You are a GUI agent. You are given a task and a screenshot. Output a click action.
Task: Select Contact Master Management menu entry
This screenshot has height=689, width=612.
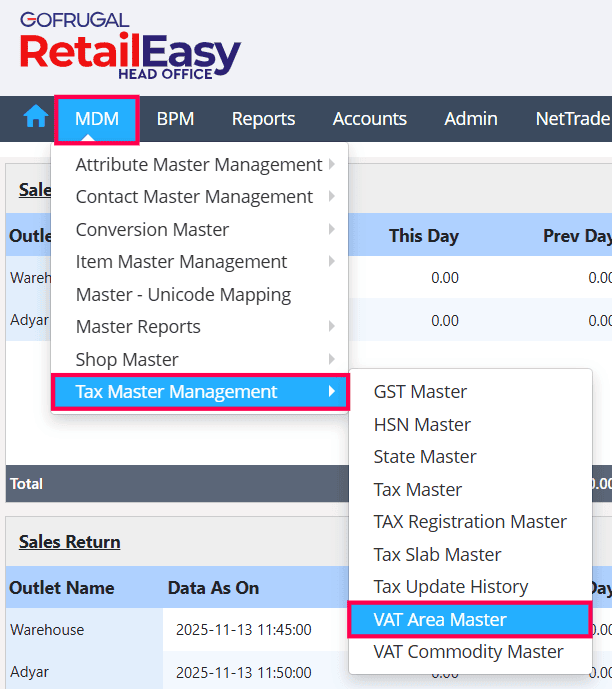[x=200, y=197]
